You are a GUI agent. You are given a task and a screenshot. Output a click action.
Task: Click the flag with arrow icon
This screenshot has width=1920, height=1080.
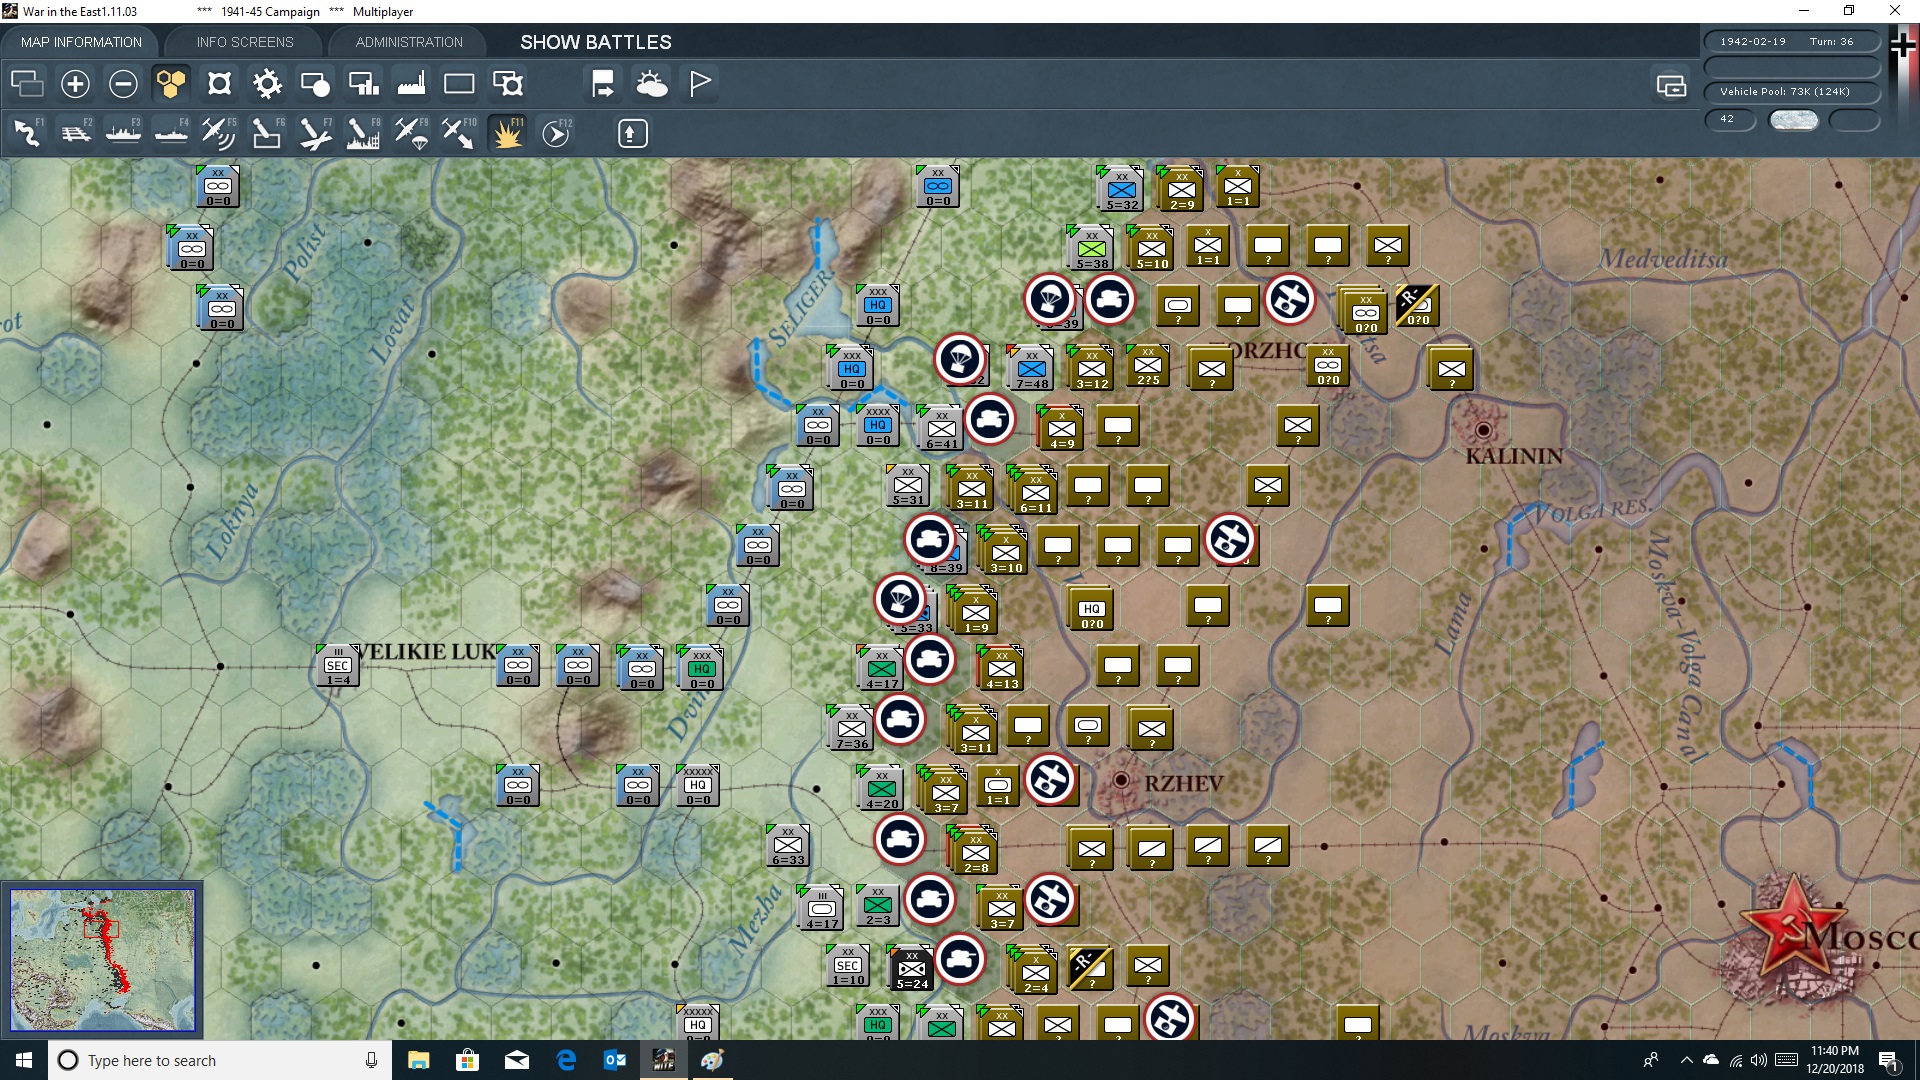pyautogui.click(x=603, y=84)
